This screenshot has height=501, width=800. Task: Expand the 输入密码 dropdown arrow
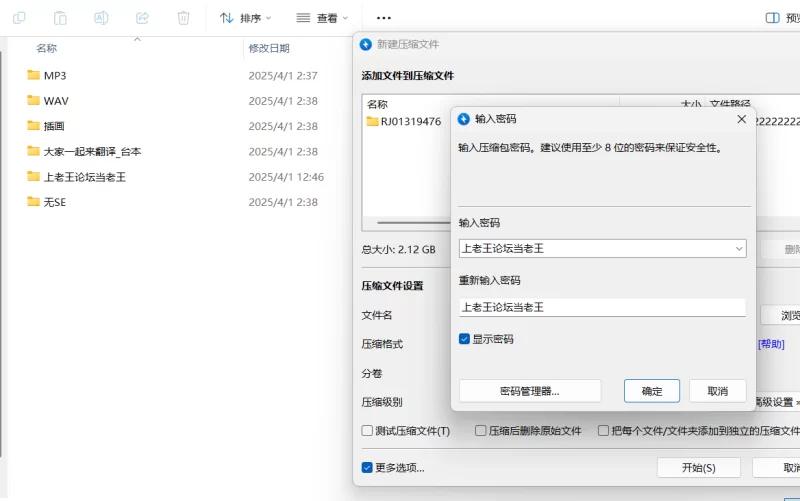point(738,248)
